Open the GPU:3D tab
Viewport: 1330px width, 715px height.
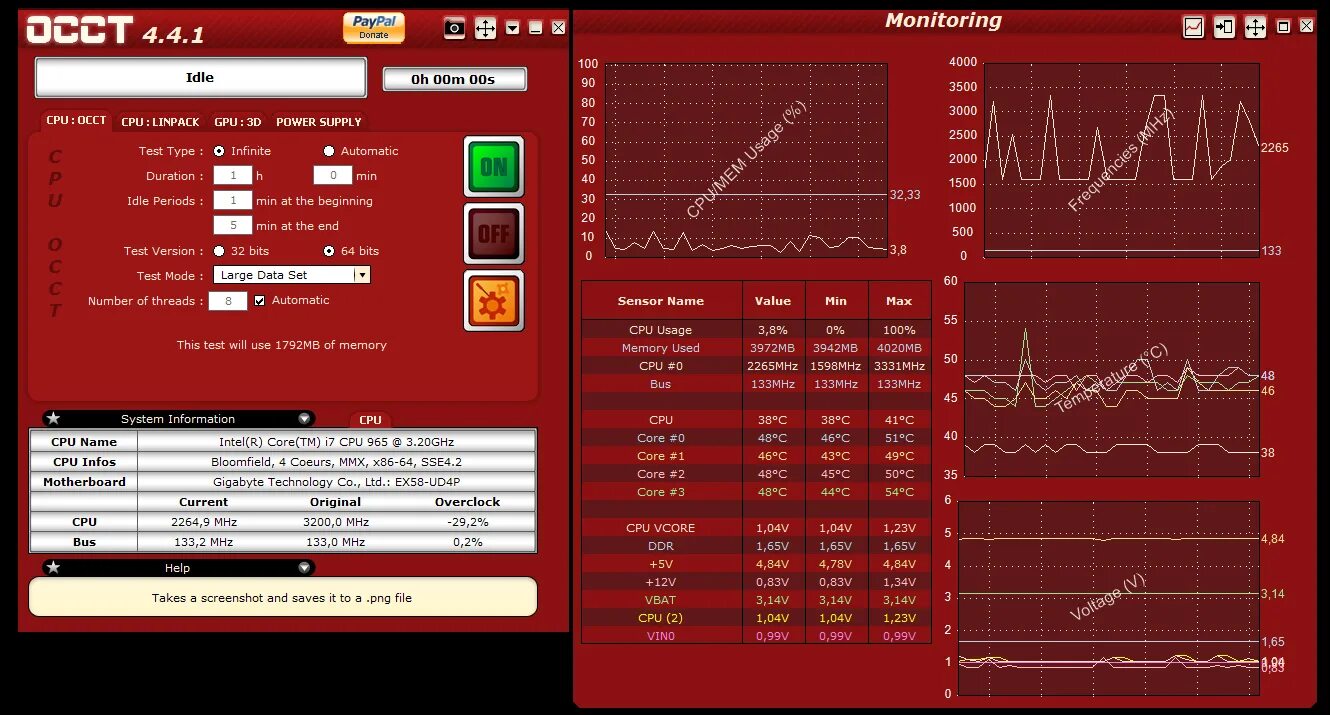(x=238, y=122)
